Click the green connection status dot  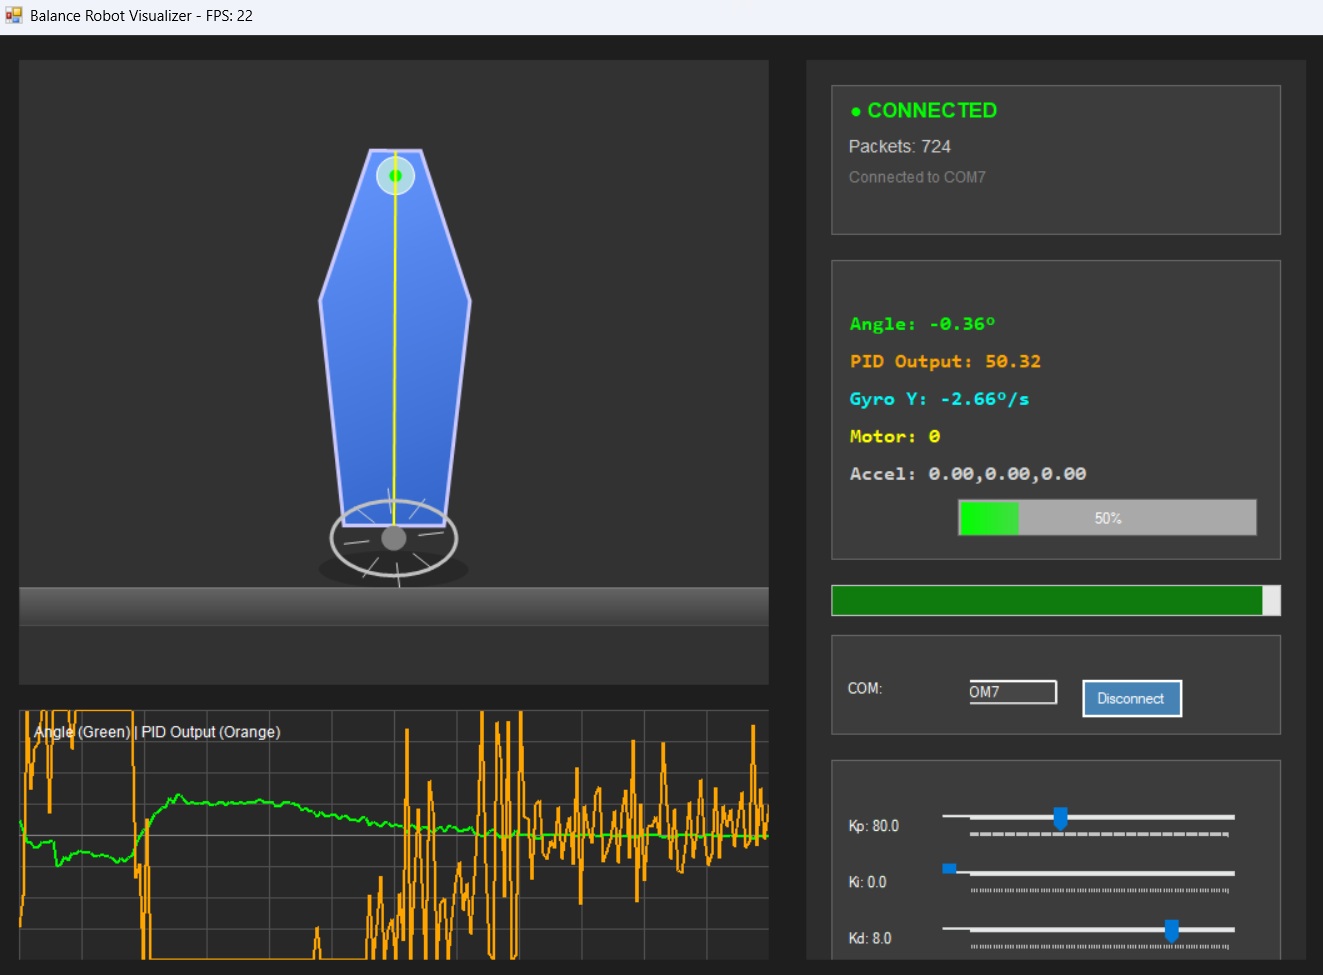(x=855, y=112)
